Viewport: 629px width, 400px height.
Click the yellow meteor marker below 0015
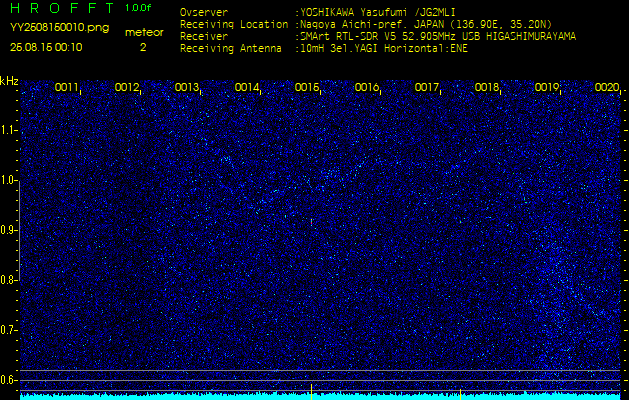click(x=311, y=392)
